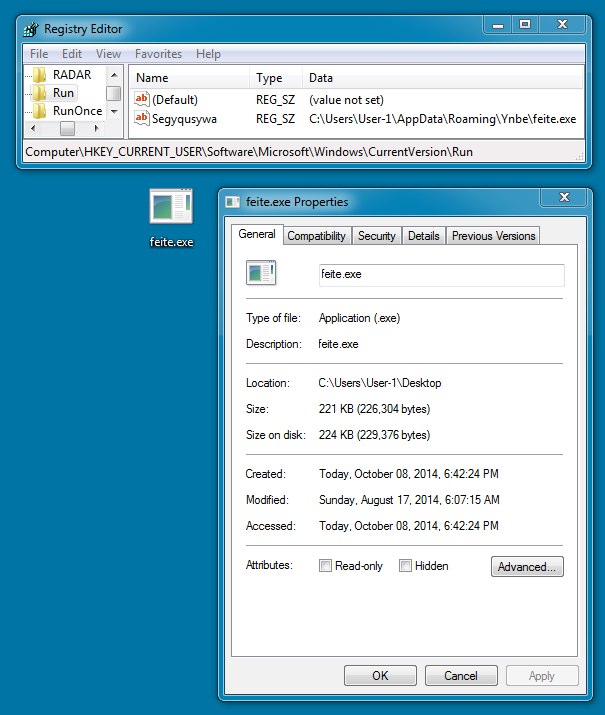Click the file icon inside Properties General tab
The image size is (605, 715).
pos(261,273)
